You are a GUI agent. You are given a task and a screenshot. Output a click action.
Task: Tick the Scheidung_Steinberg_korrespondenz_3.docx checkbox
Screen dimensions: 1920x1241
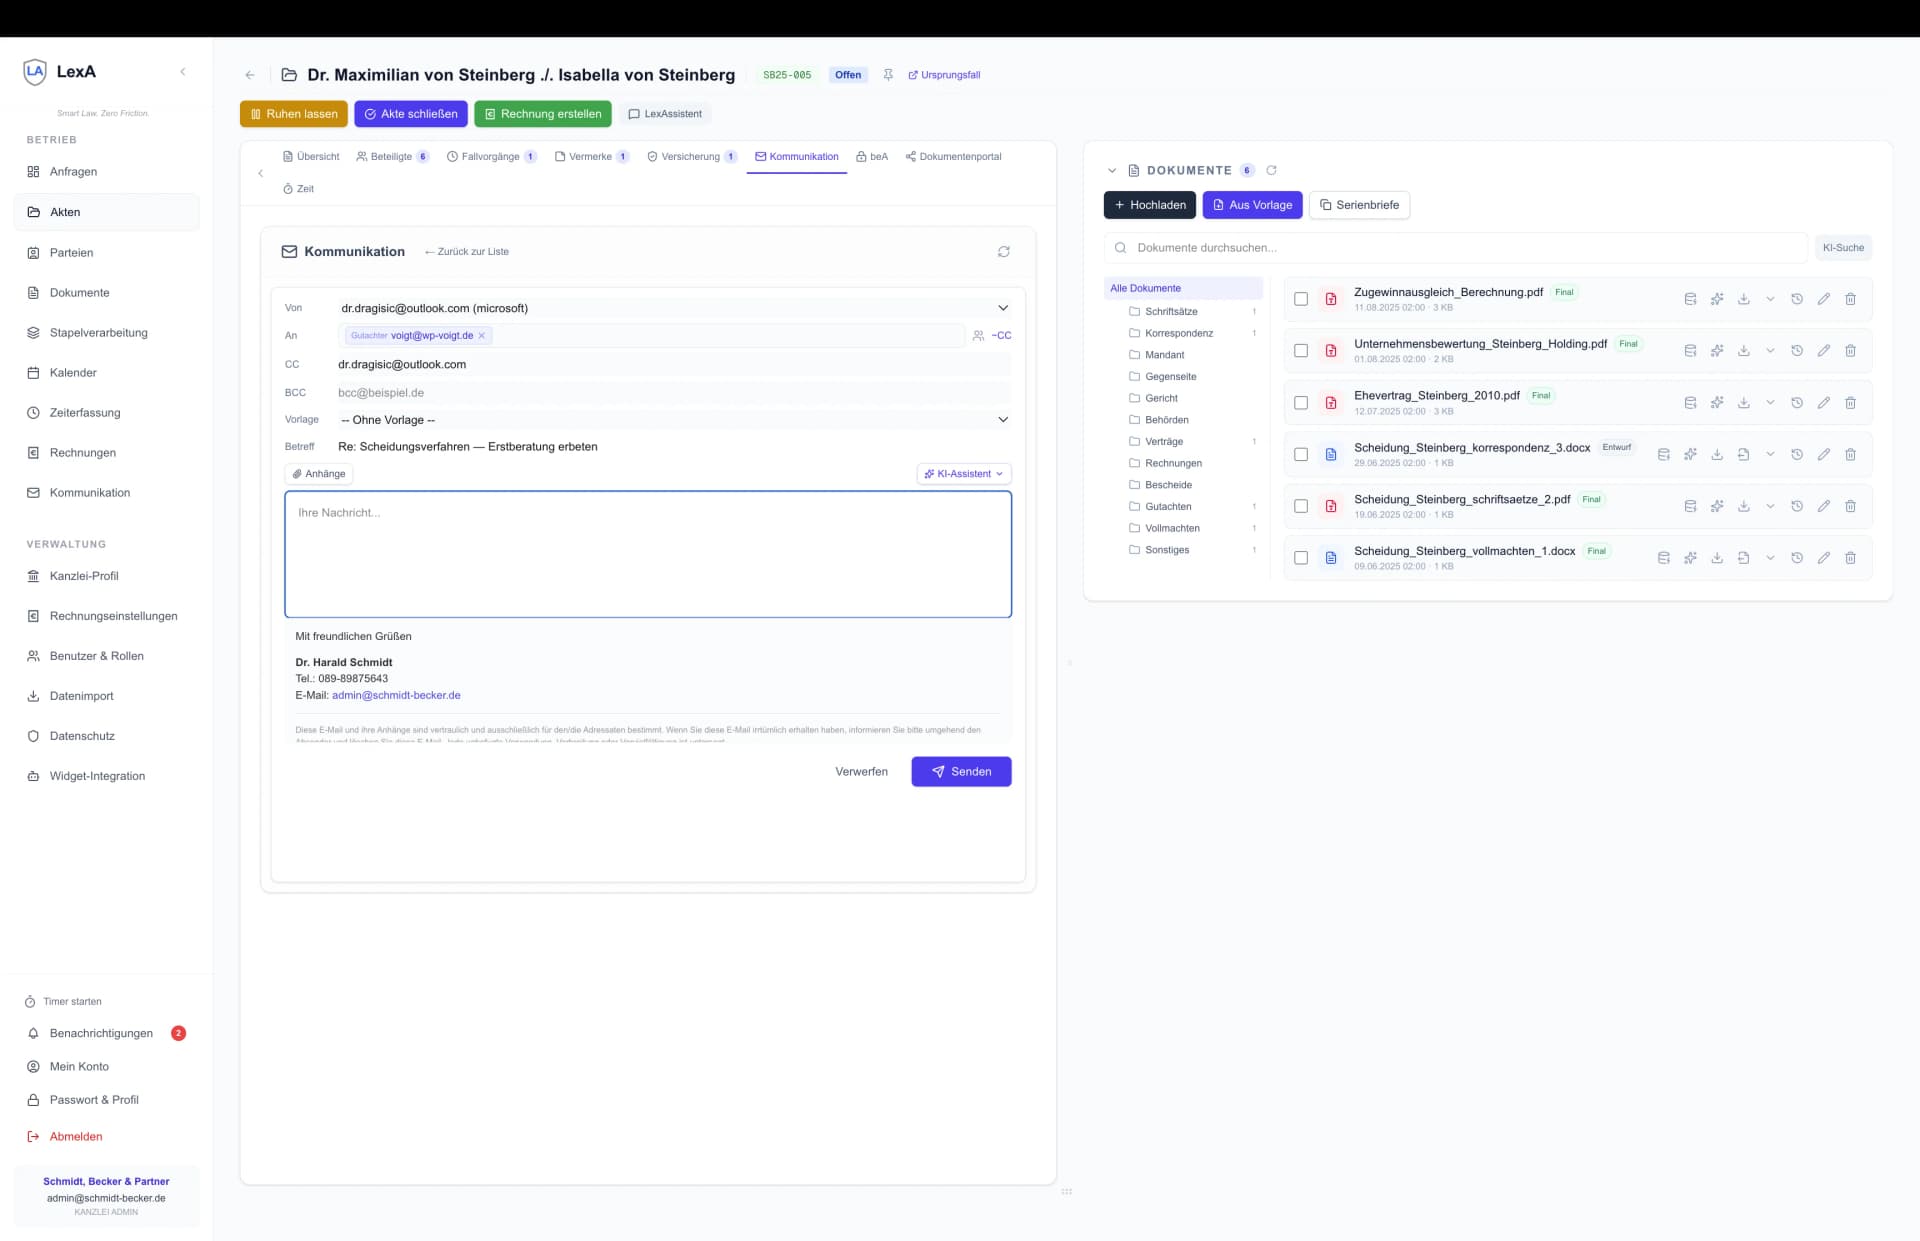coord(1301,455)
